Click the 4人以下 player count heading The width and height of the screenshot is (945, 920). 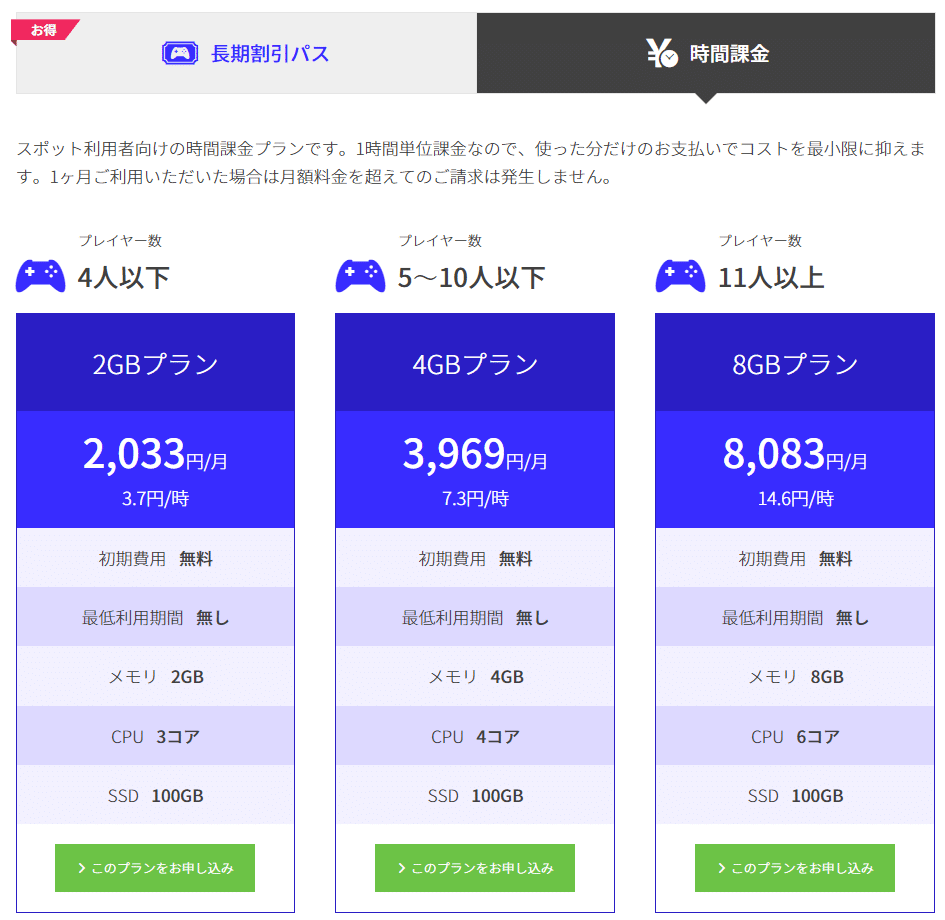pos(124,278)
